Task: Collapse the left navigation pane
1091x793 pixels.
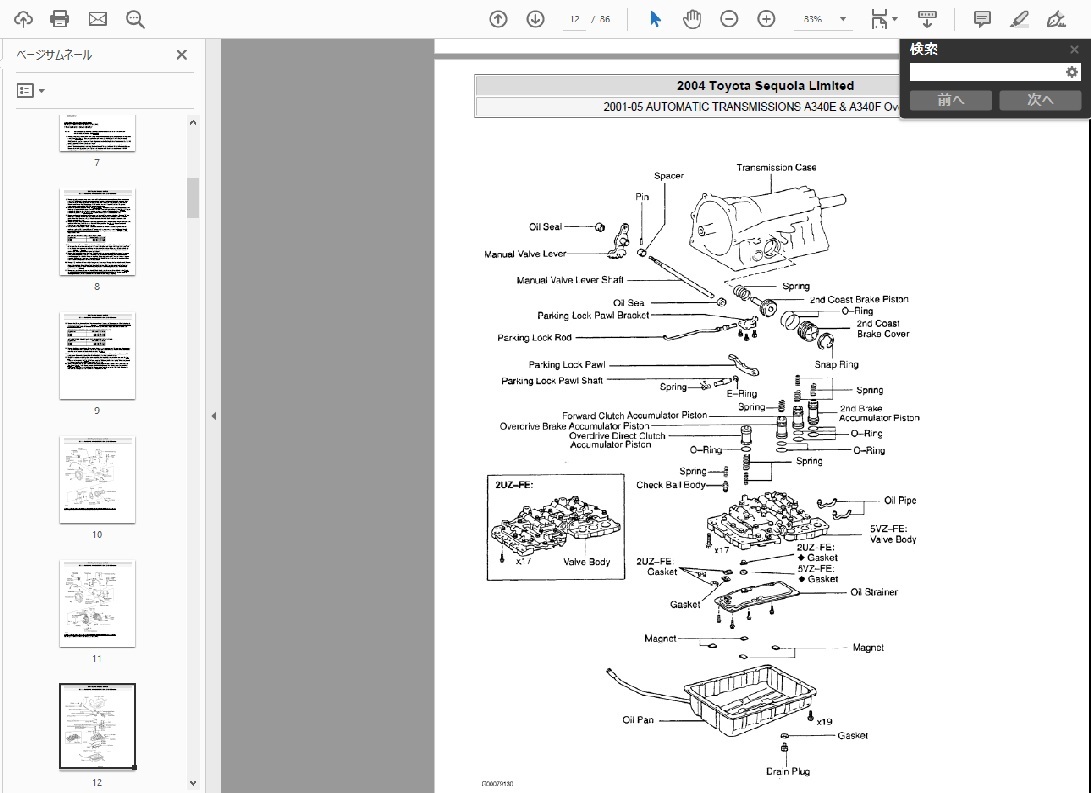Action: [x=214, y=416]
